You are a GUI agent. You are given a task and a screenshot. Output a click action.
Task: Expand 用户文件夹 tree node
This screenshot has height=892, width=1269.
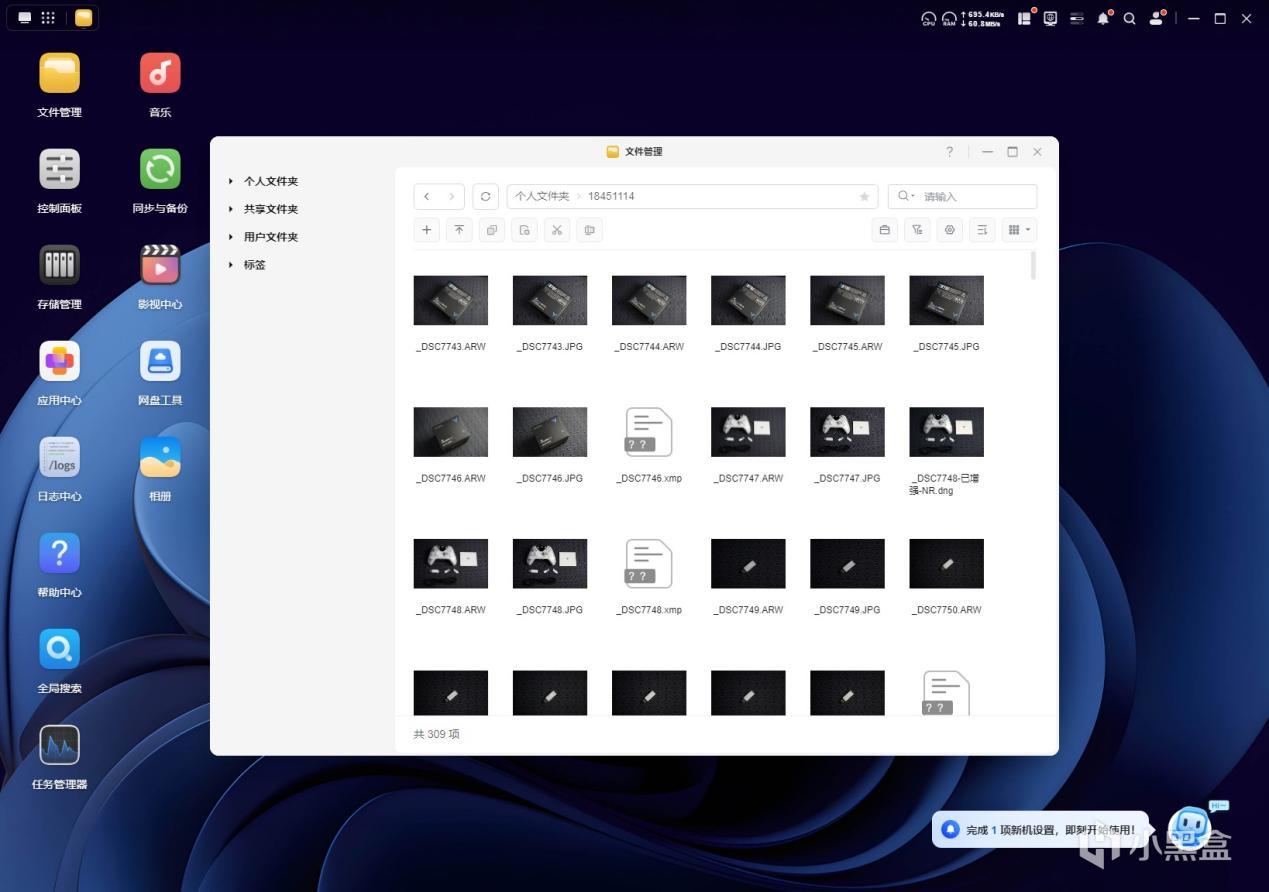pos(231,237)
